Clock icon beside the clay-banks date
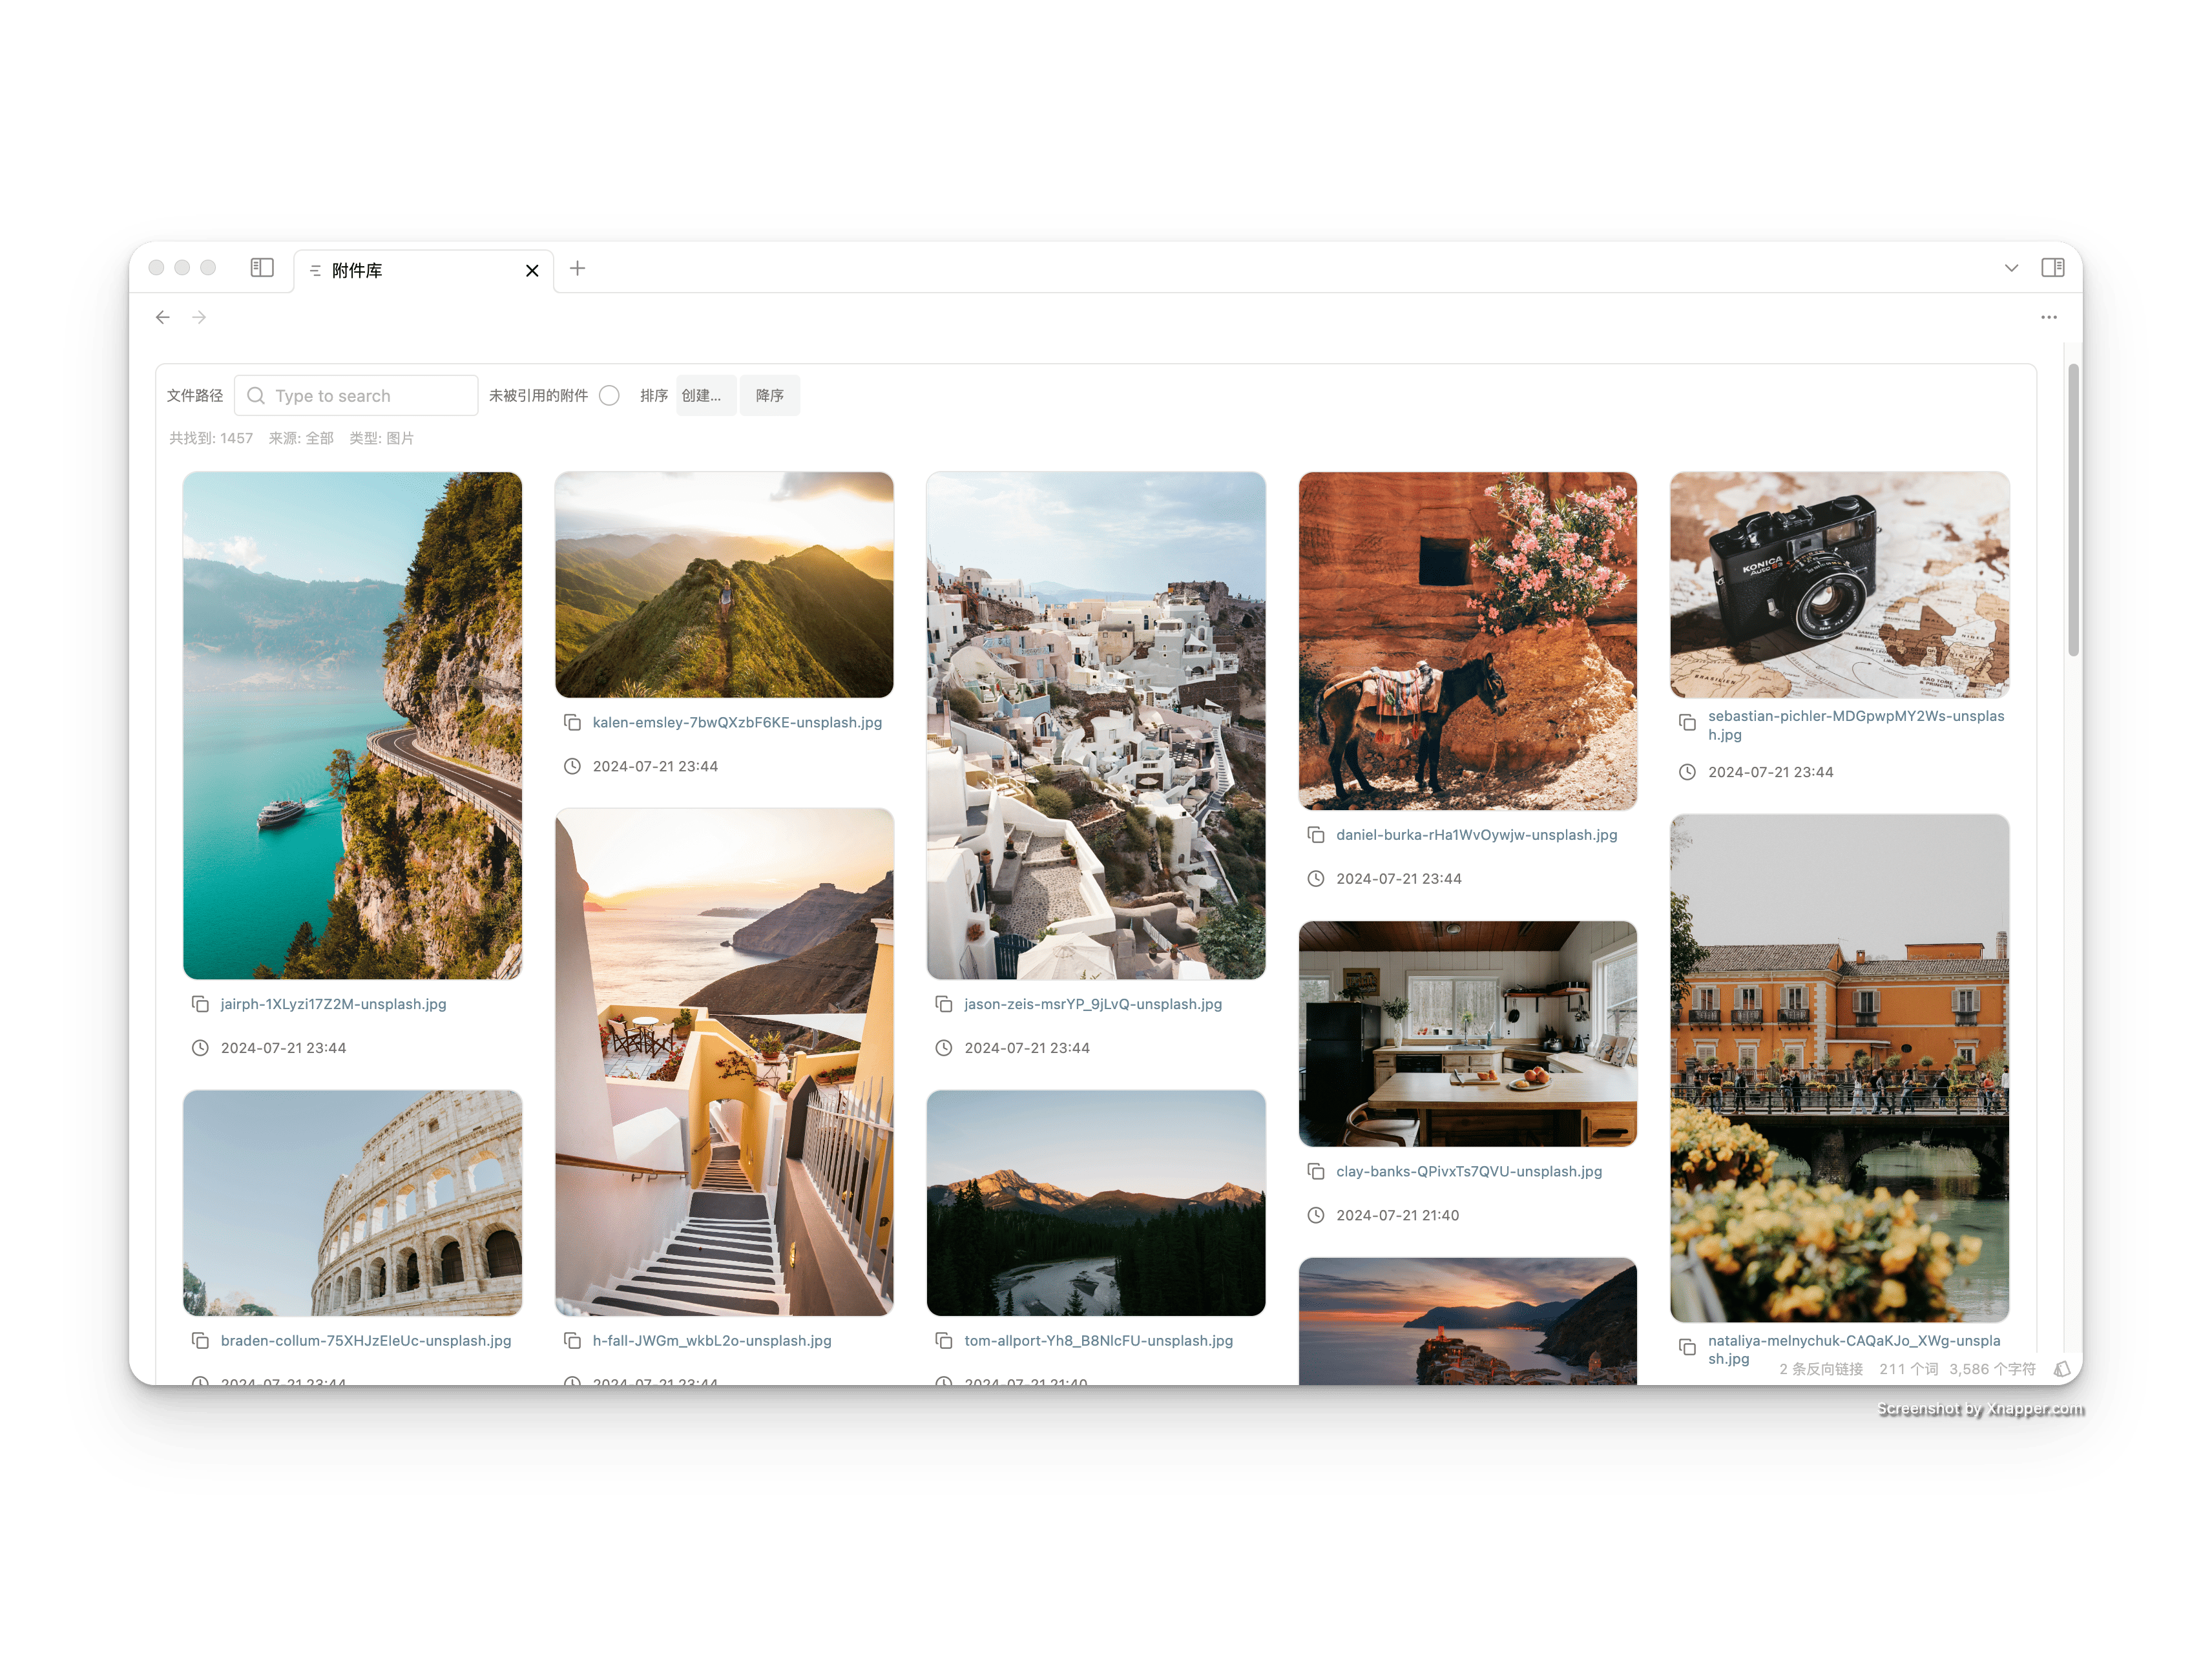2212x1659 pixels. point(1316,1215)
